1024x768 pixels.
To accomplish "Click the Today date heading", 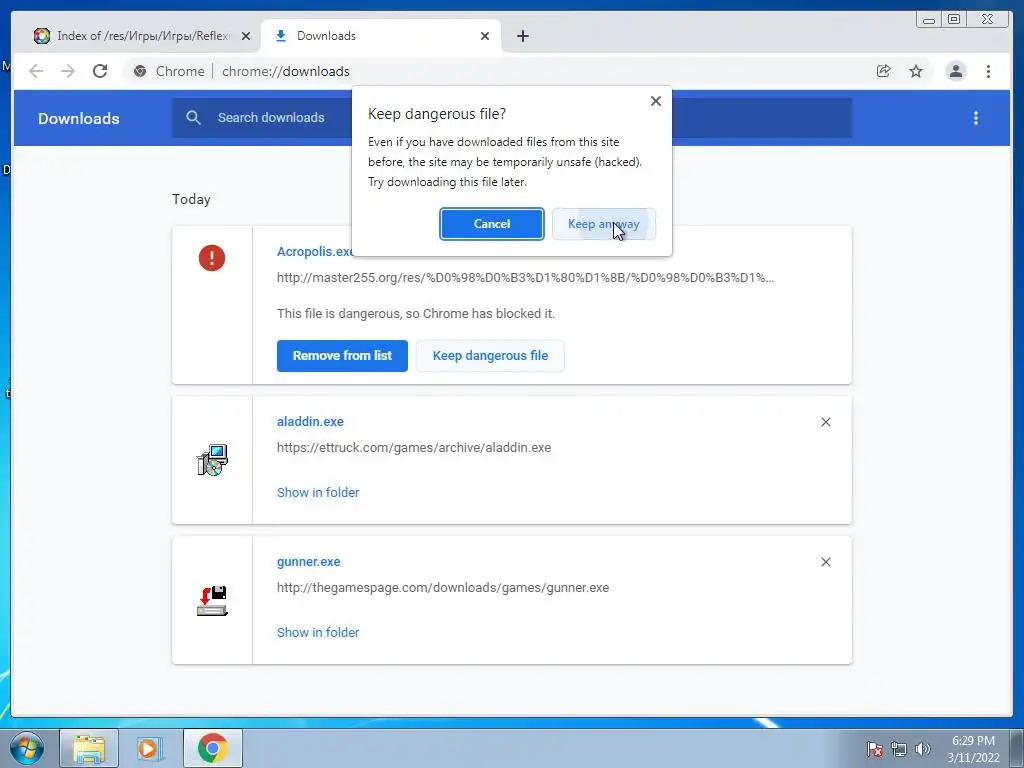I will 191,199.
